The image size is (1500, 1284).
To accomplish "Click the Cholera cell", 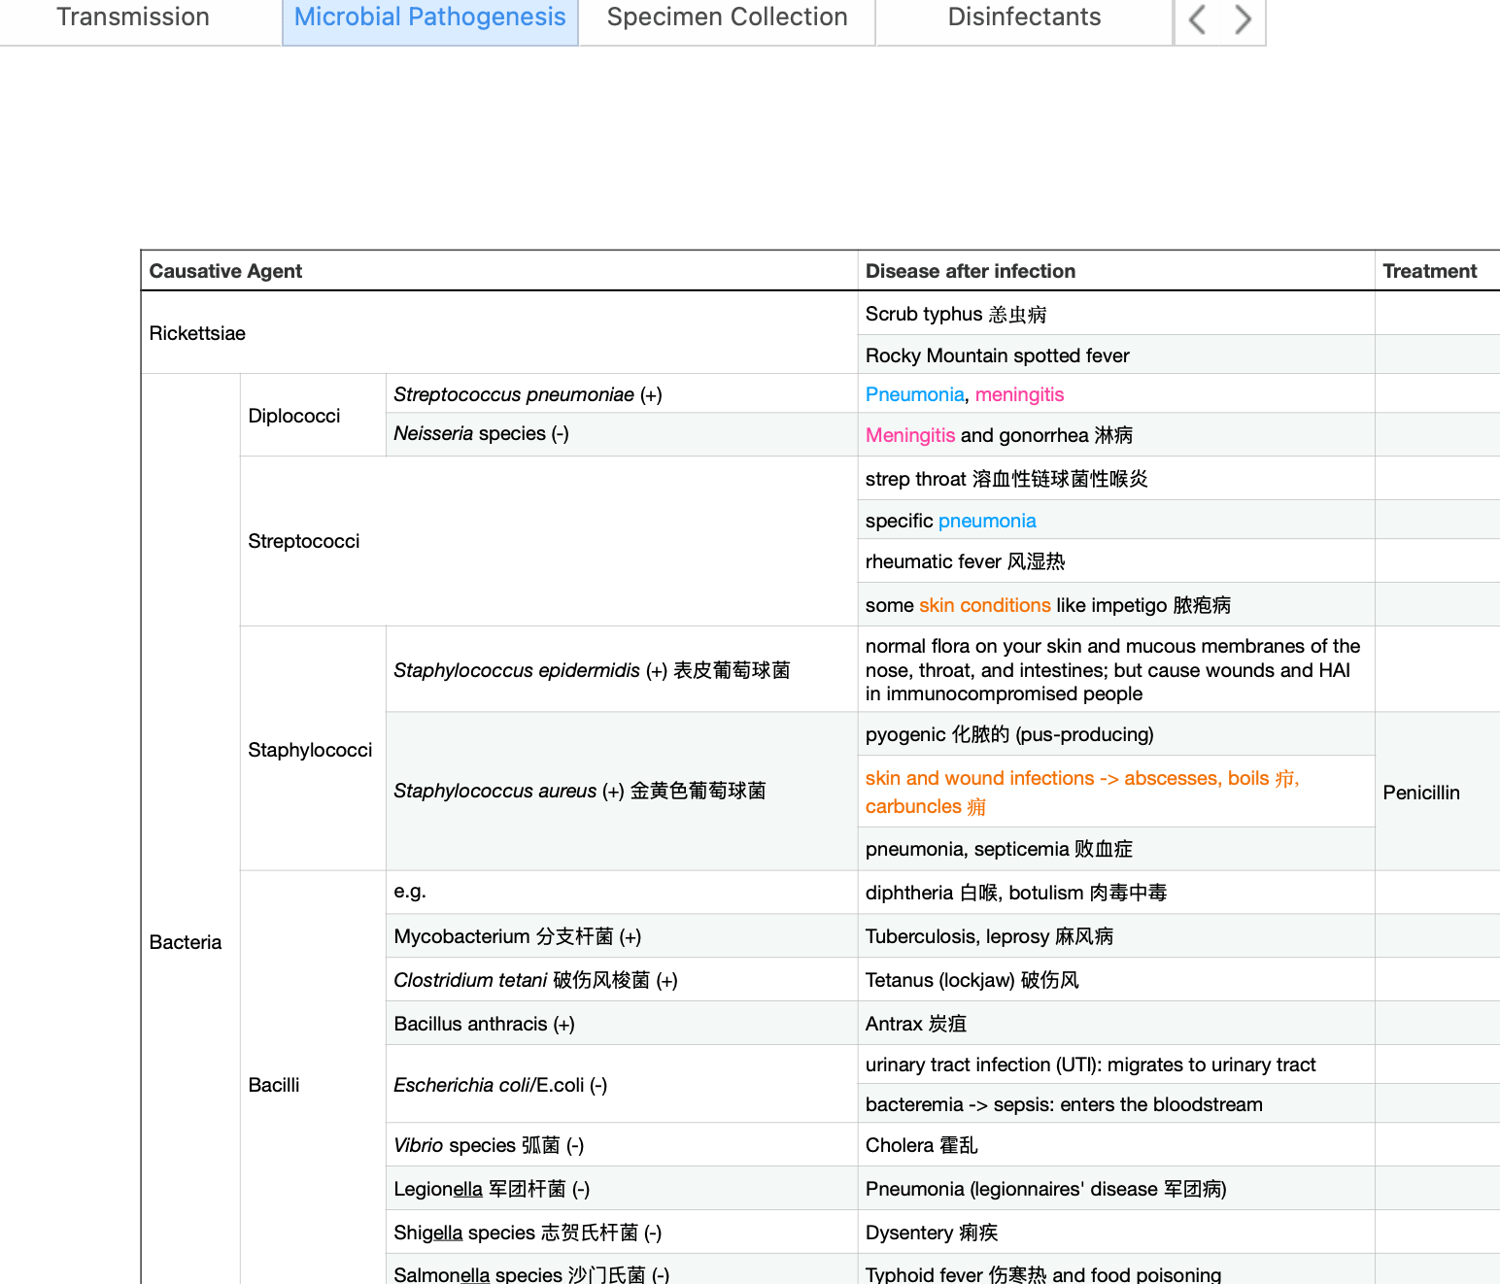I will 1116,1145.
